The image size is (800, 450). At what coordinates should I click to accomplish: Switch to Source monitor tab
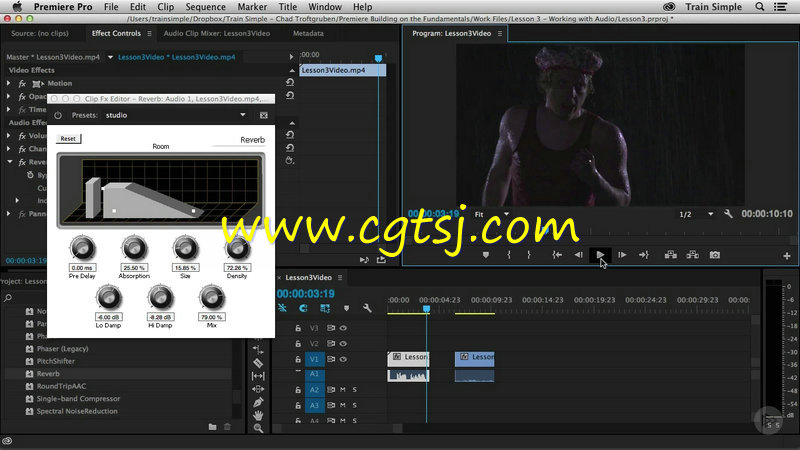pos(40,33)
